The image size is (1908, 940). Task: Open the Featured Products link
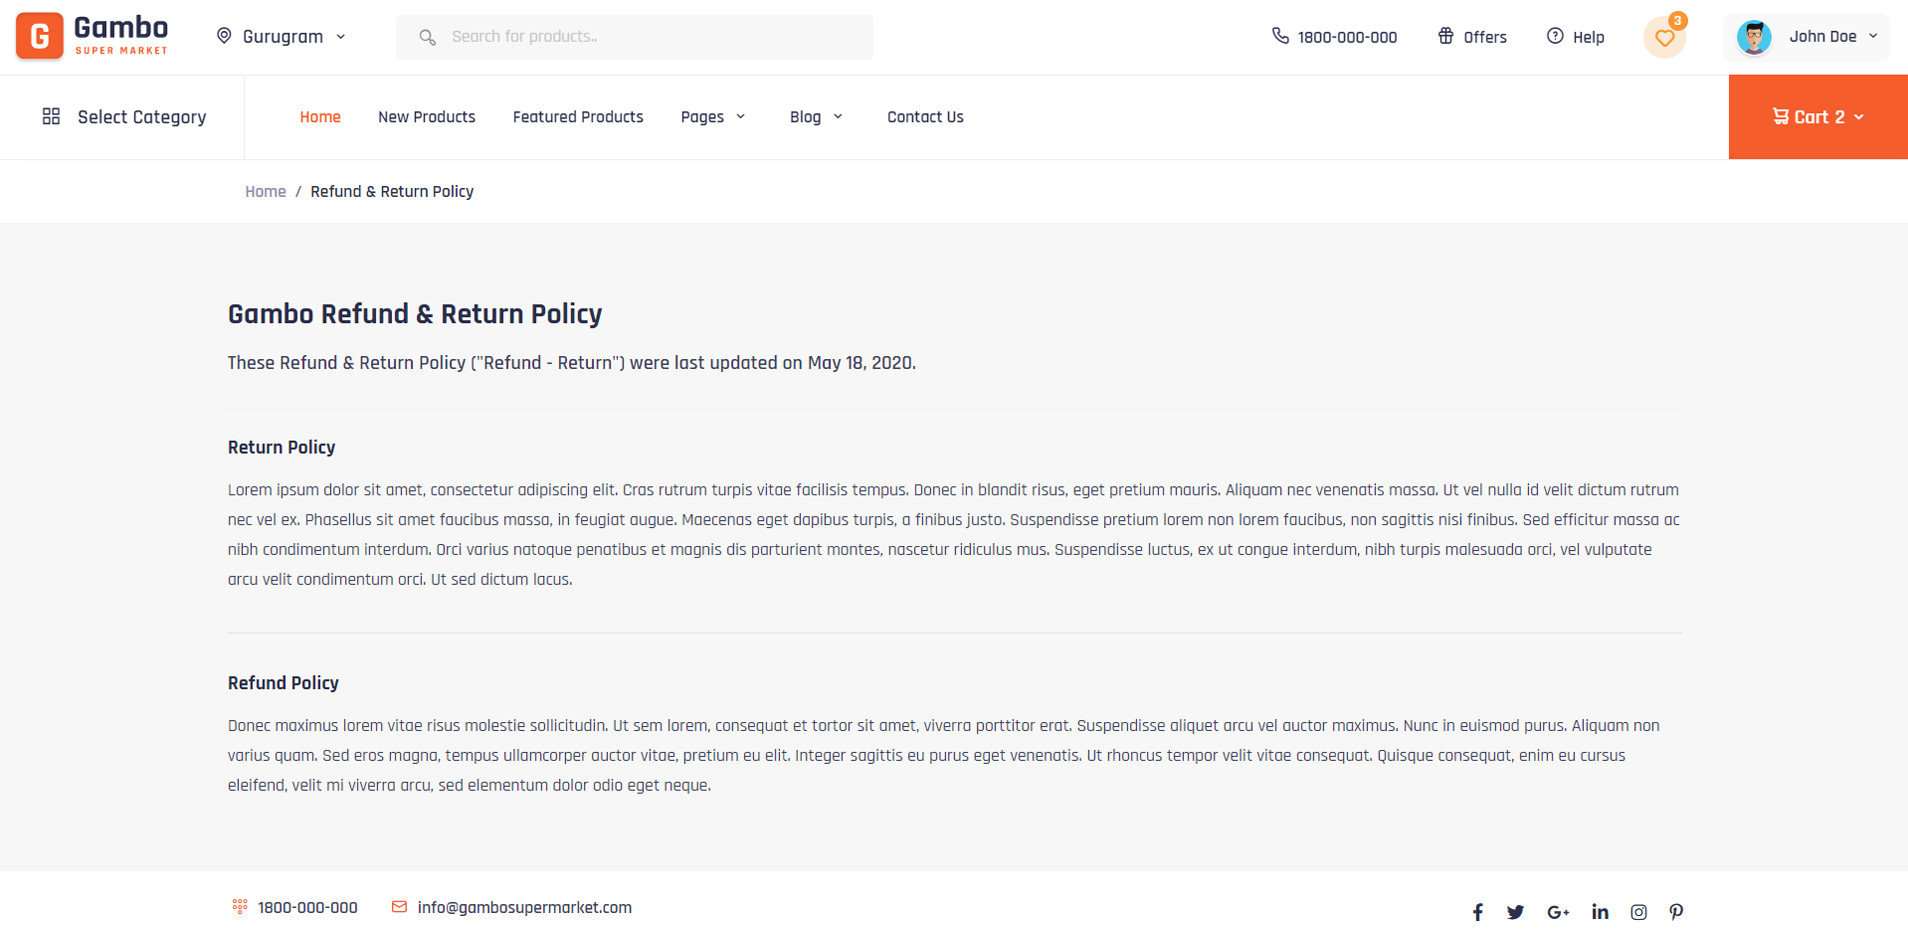pos(578,117)
